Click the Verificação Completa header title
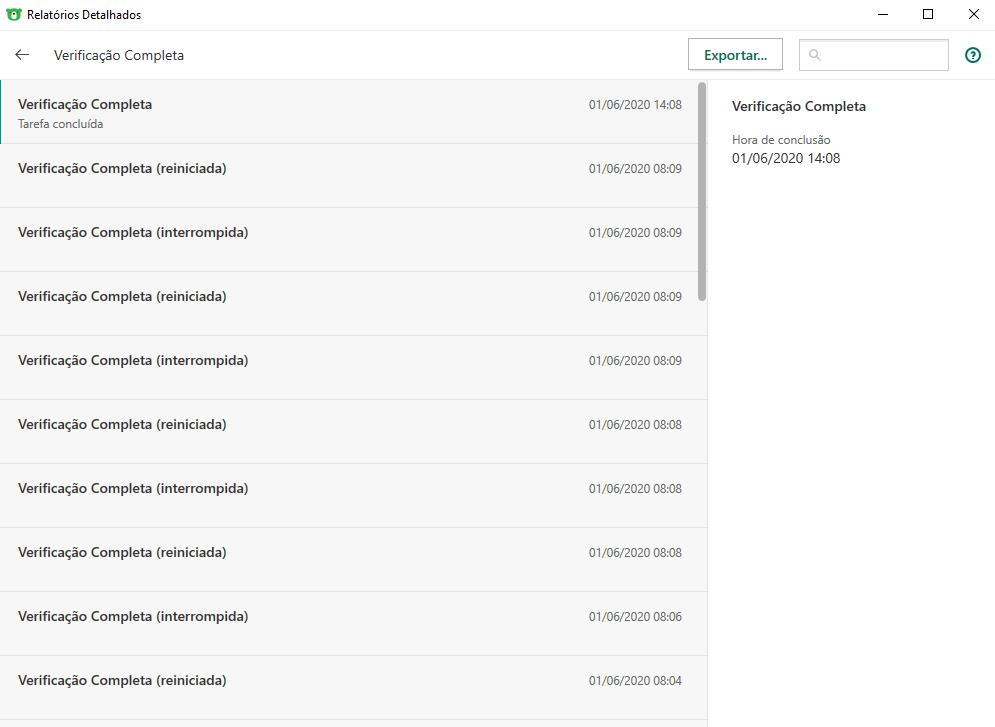 [x=119, y=56]
